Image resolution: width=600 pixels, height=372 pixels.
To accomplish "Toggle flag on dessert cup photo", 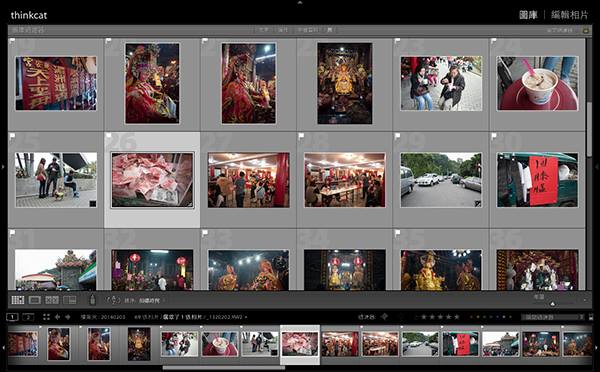I will click(494, 41).
